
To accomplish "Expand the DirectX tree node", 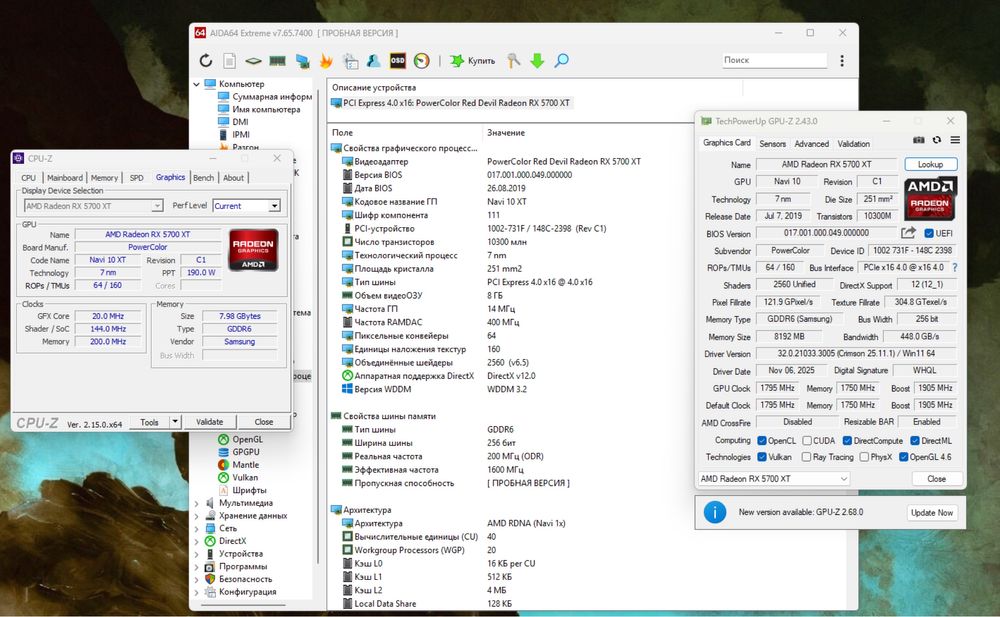I will click(x=196, y=542).
